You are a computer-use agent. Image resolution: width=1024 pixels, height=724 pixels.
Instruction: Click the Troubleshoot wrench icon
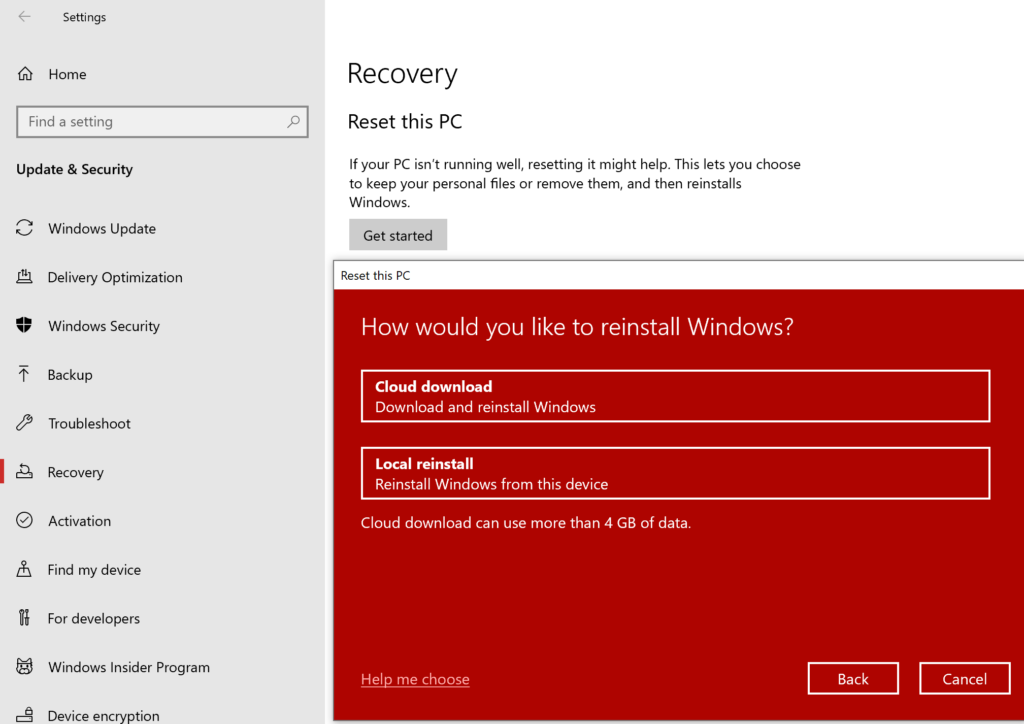tap(24, 422)
